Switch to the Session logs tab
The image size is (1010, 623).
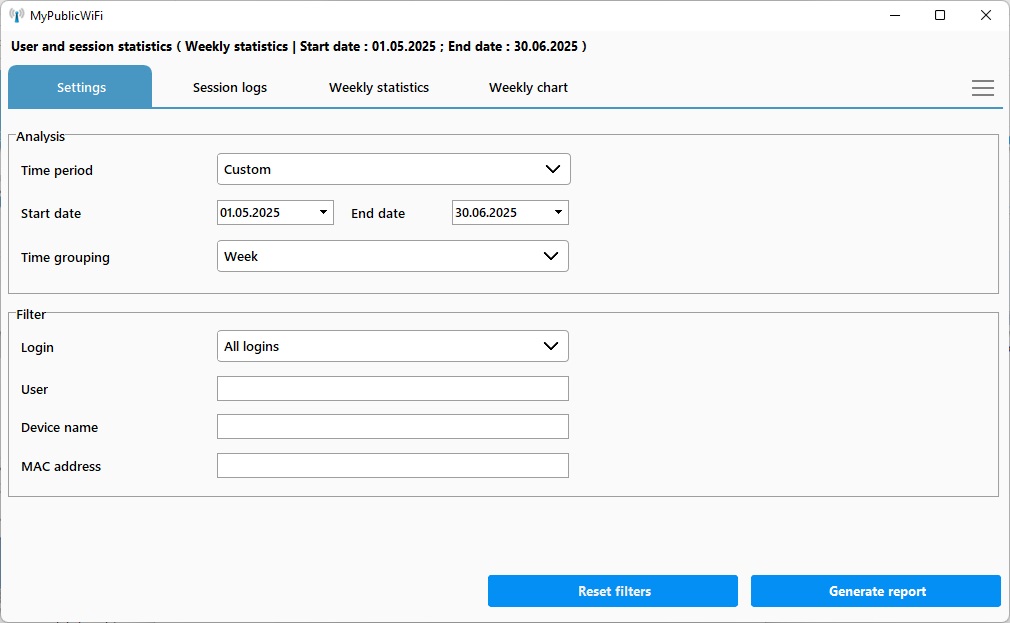[230, 88]
